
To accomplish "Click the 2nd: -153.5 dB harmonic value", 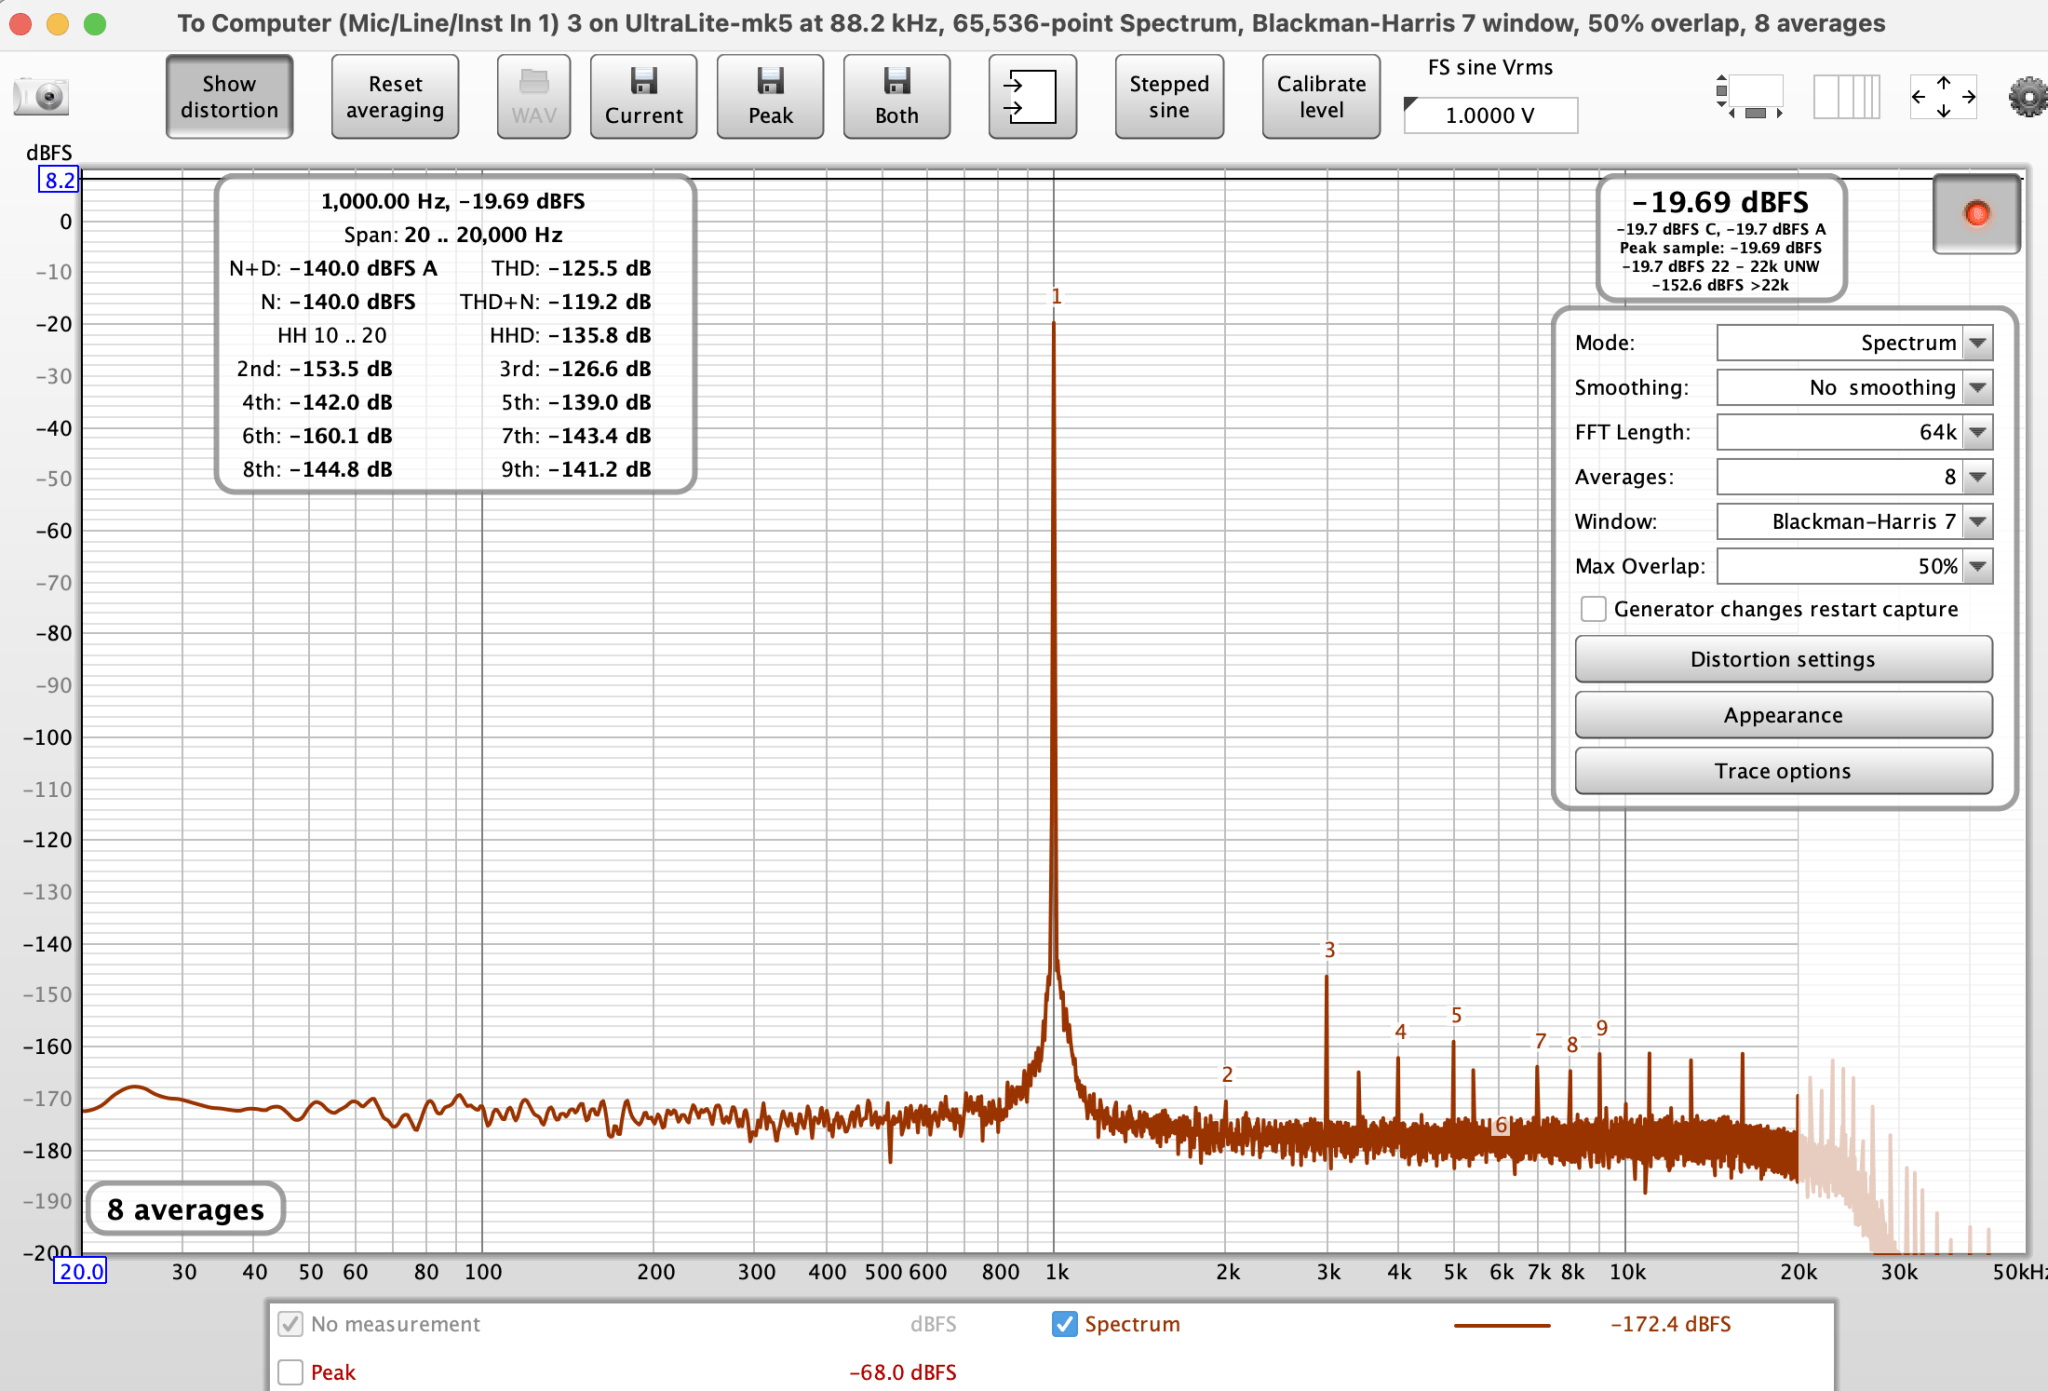I will (314, 368).
